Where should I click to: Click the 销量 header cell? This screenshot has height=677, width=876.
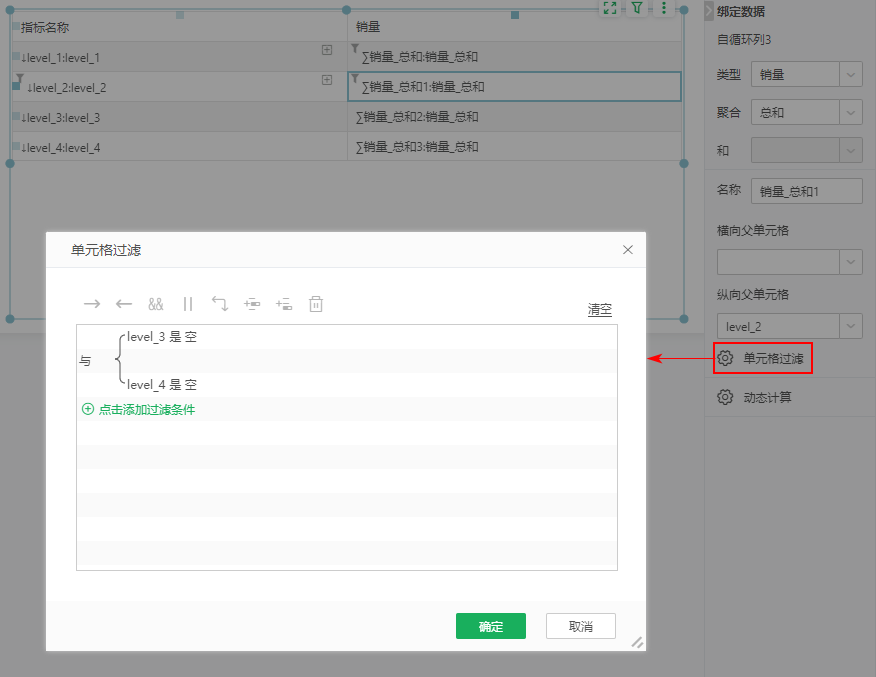click(514, 27)
